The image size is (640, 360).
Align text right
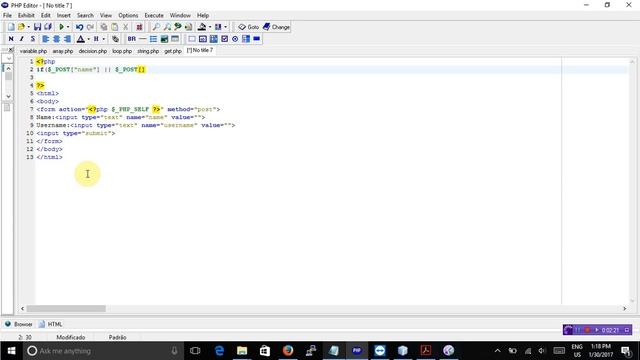(67, 39)
